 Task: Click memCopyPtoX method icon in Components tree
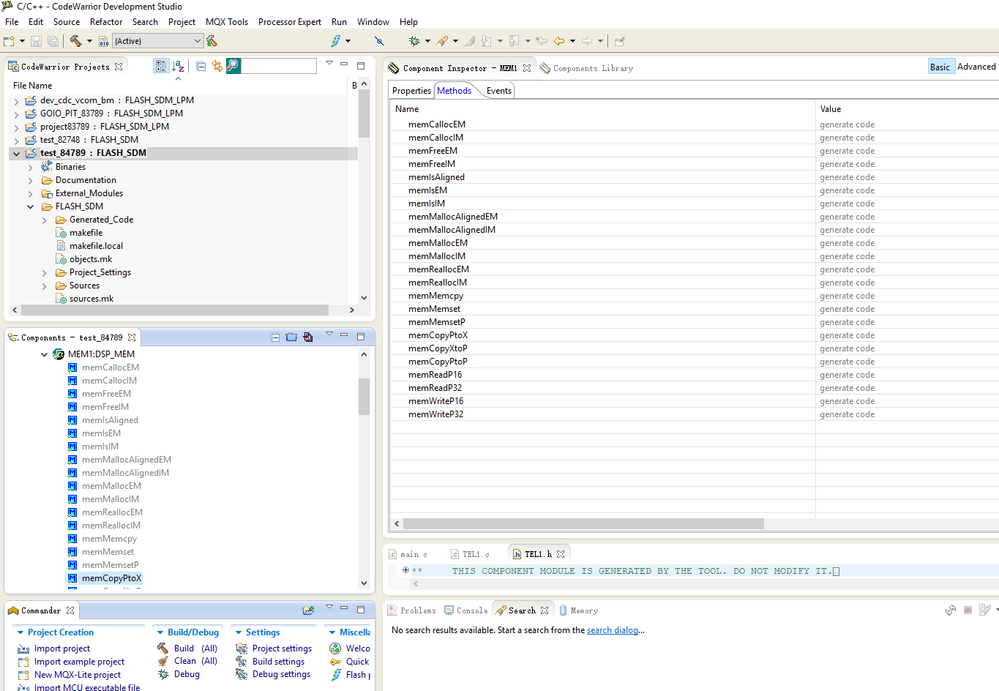click(x=72, y=578)
